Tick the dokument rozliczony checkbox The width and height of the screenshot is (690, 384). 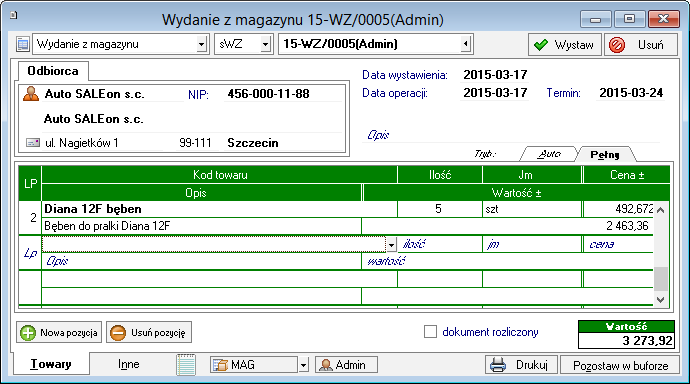point(430,332)
